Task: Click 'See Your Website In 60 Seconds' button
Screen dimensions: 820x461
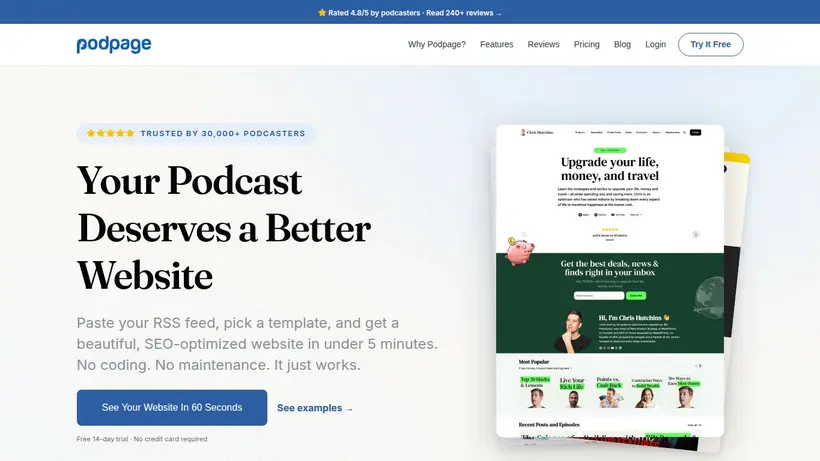Action: click(172, 407)
